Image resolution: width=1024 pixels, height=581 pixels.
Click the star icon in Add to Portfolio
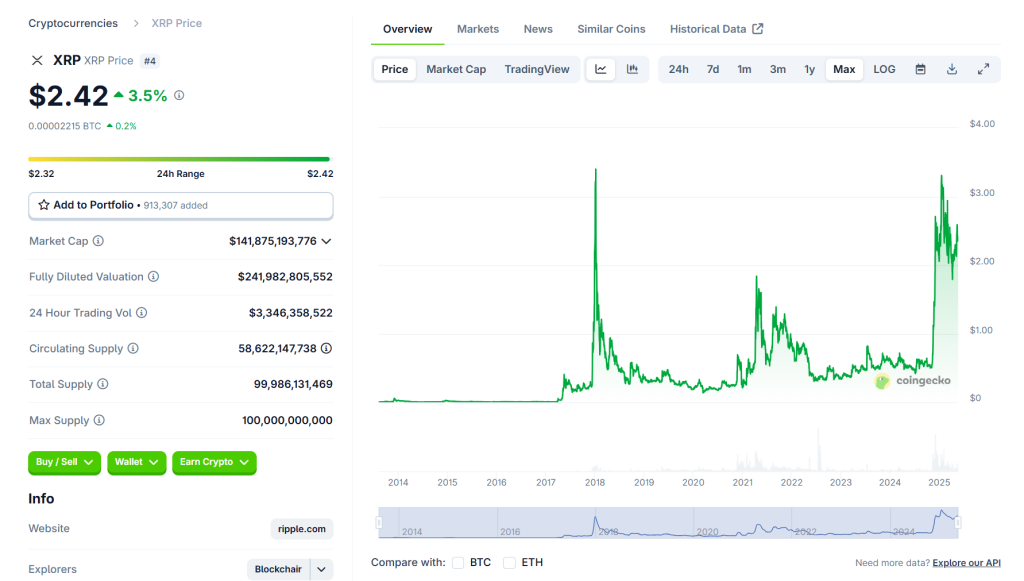pyautogui.click(x=44, y=205)
